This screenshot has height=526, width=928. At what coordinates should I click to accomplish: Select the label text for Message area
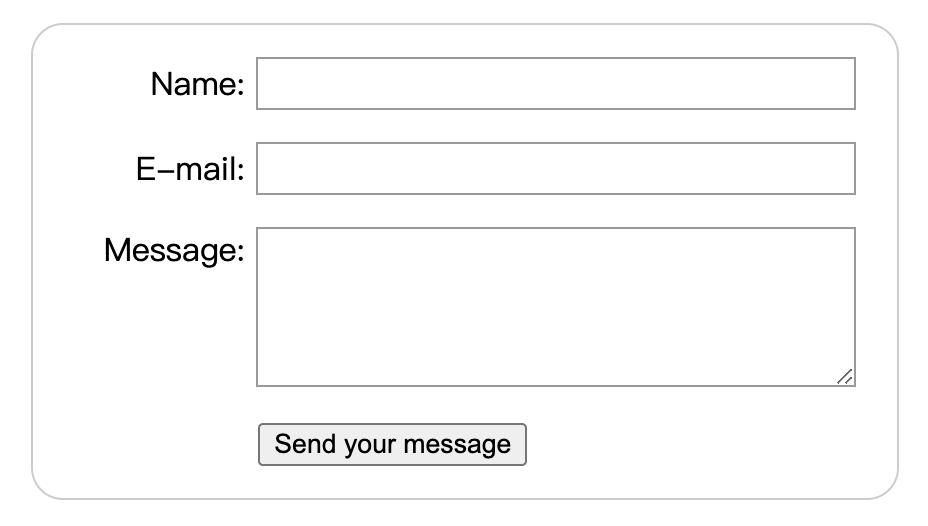click(174, 250)
